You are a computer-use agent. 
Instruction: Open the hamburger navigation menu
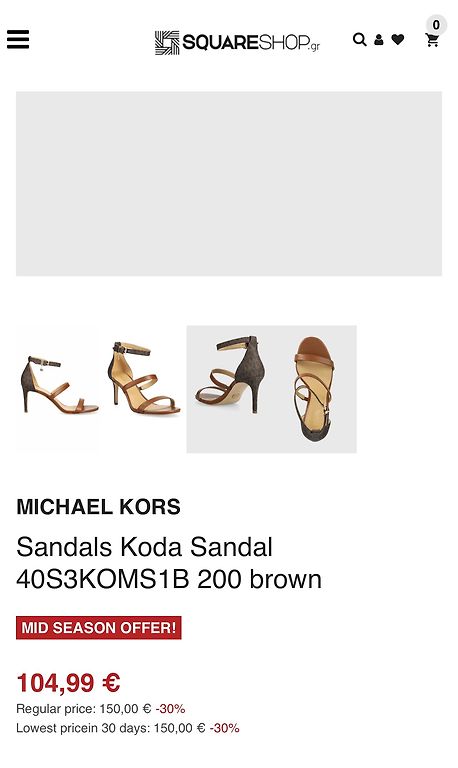(18, 39)
